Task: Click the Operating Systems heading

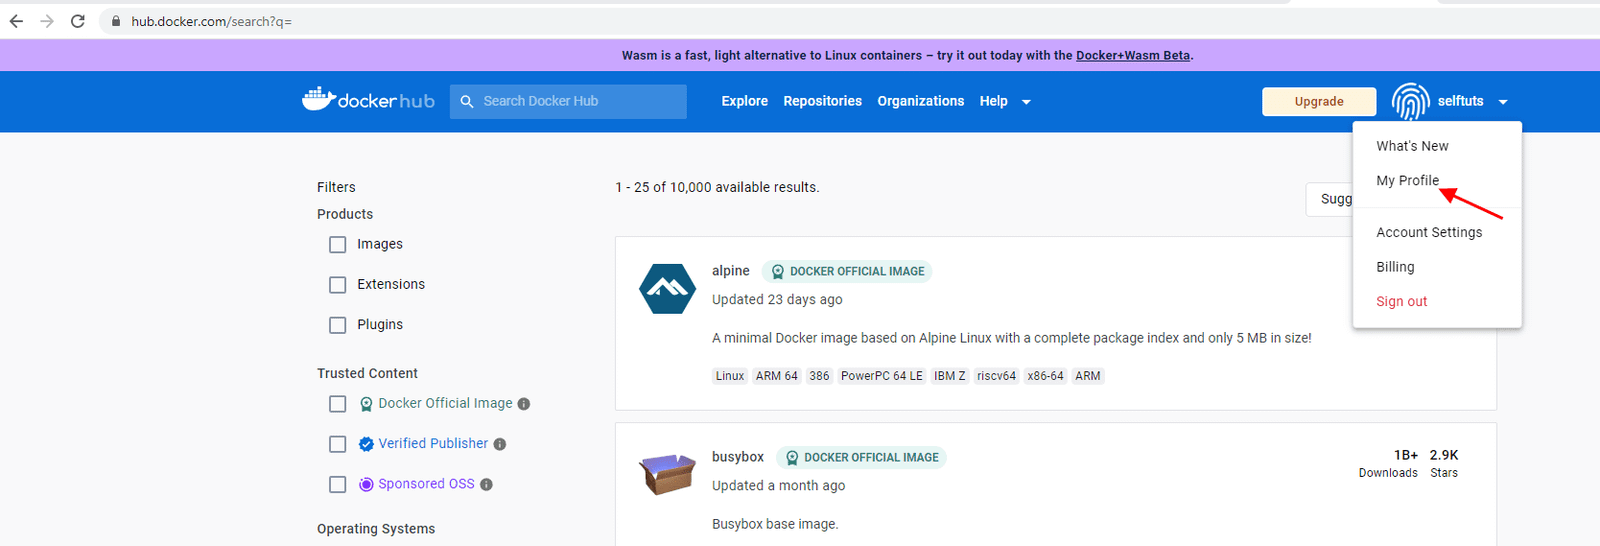Action: point(376,529)
